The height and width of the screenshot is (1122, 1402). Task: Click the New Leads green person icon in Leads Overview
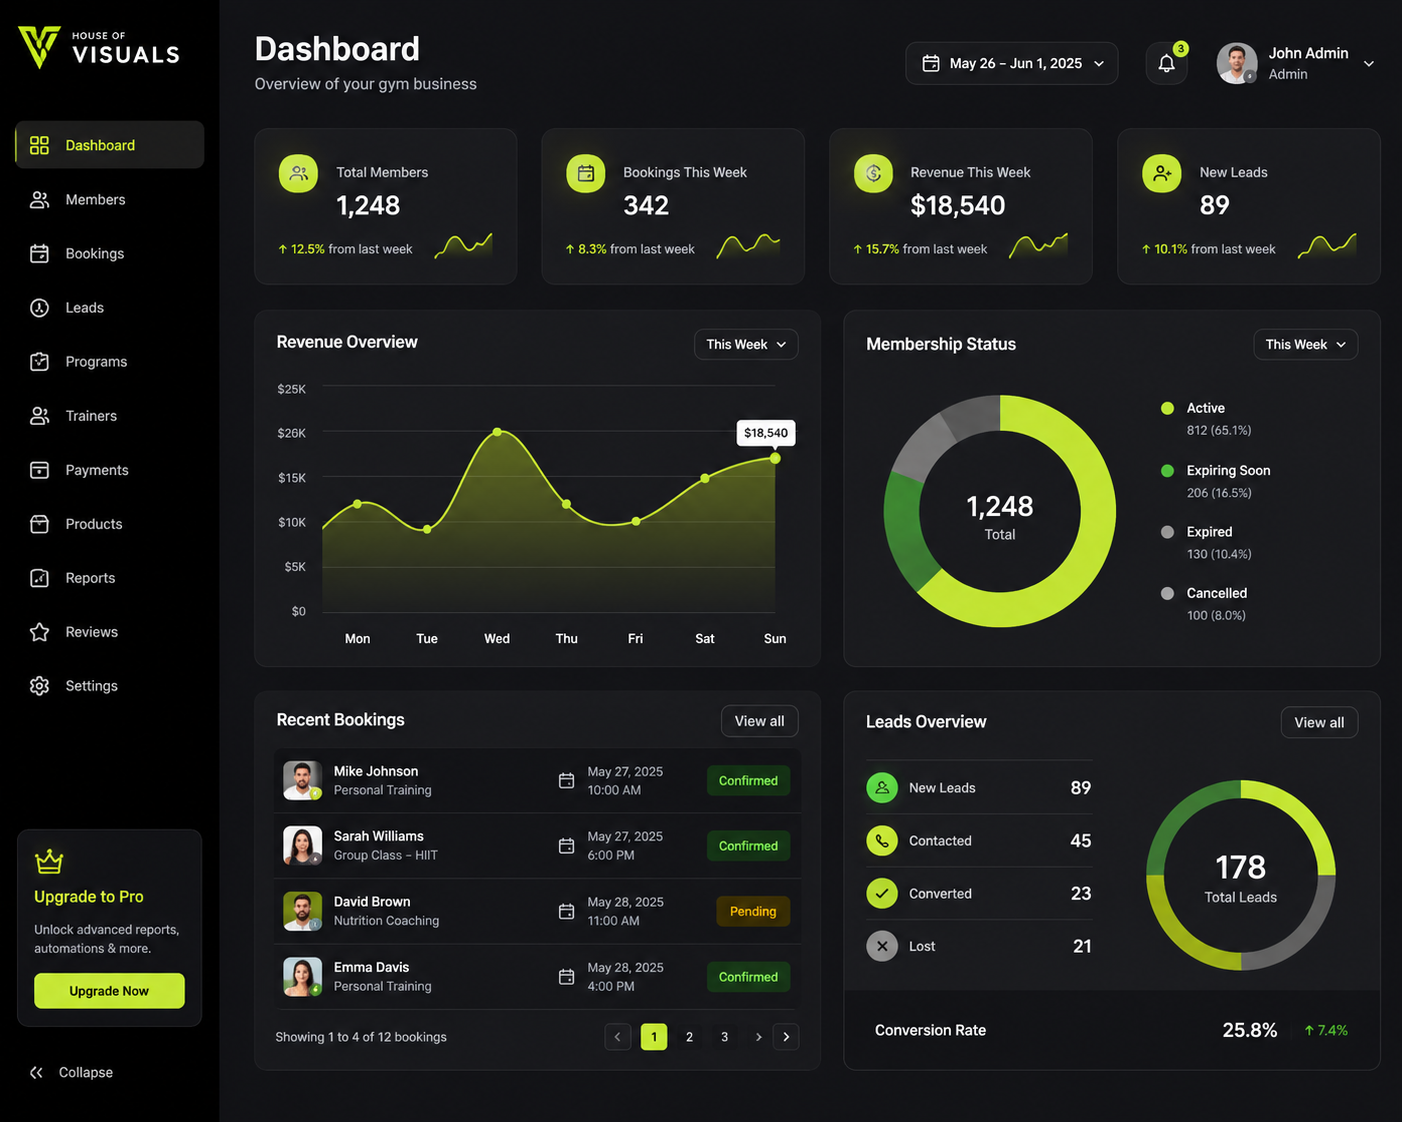click(x=882, y=788)
